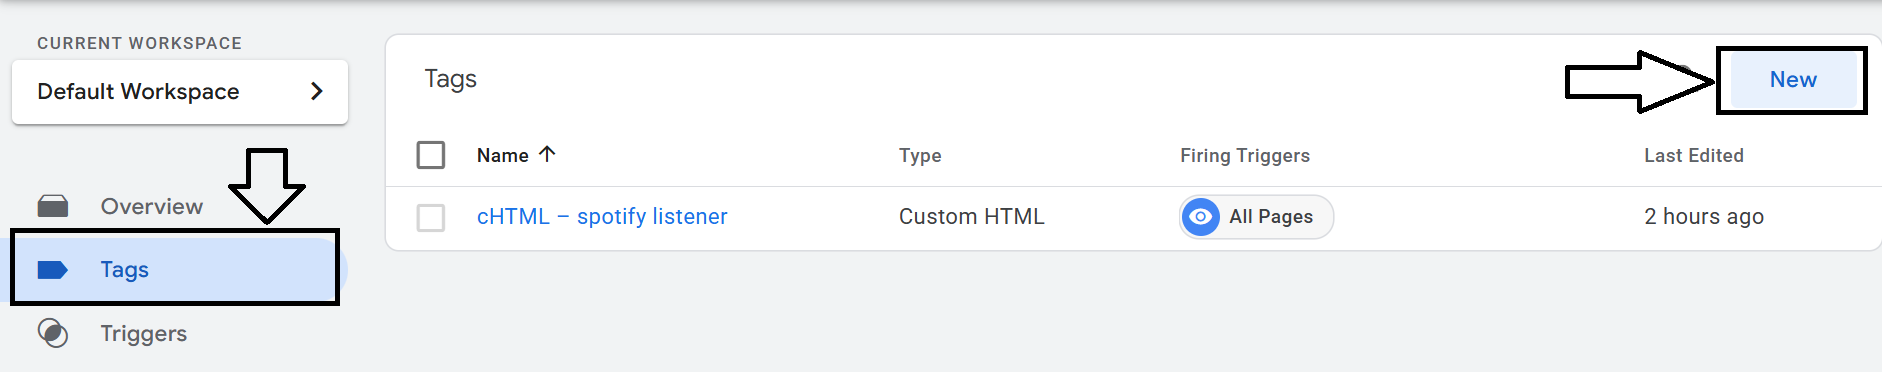Click the eye icon in All Pages trigger
Screen dimensions: 1882x372
pos(1200,216)
